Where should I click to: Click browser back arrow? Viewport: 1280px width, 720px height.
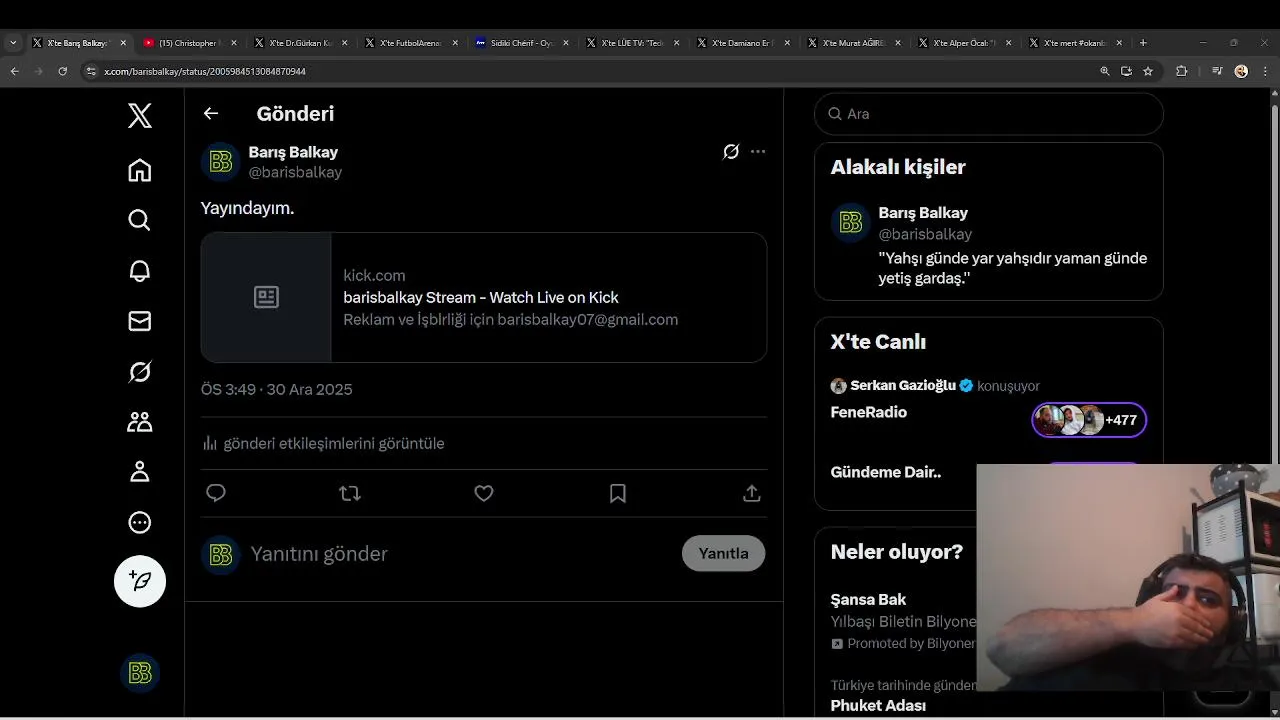click(14, 71)
